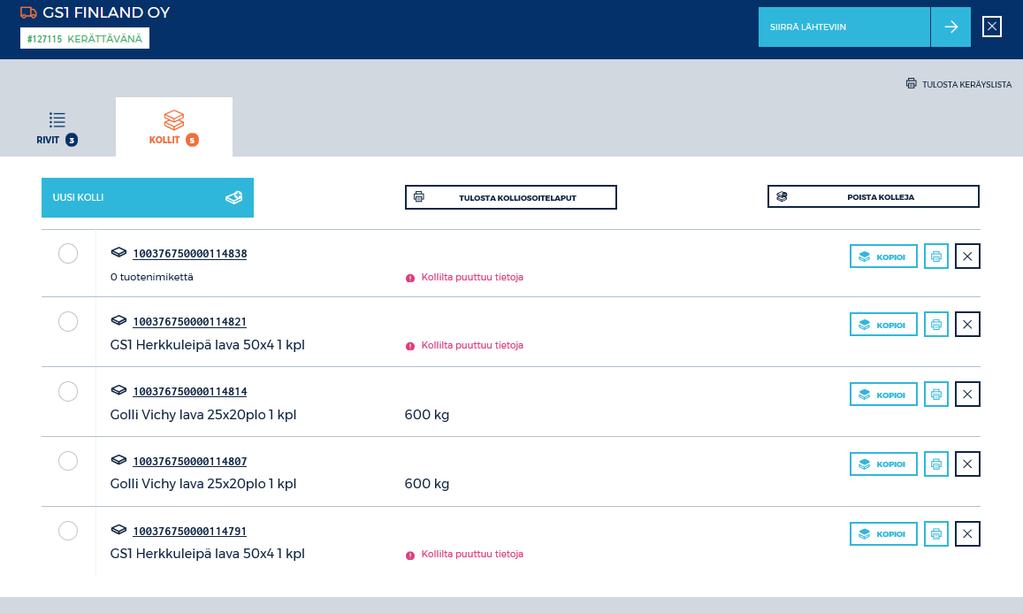This screenshot has width=1023, height=613.
Task: Click the GS1 FINLAND OY header title
Action: tap(106, 12)
